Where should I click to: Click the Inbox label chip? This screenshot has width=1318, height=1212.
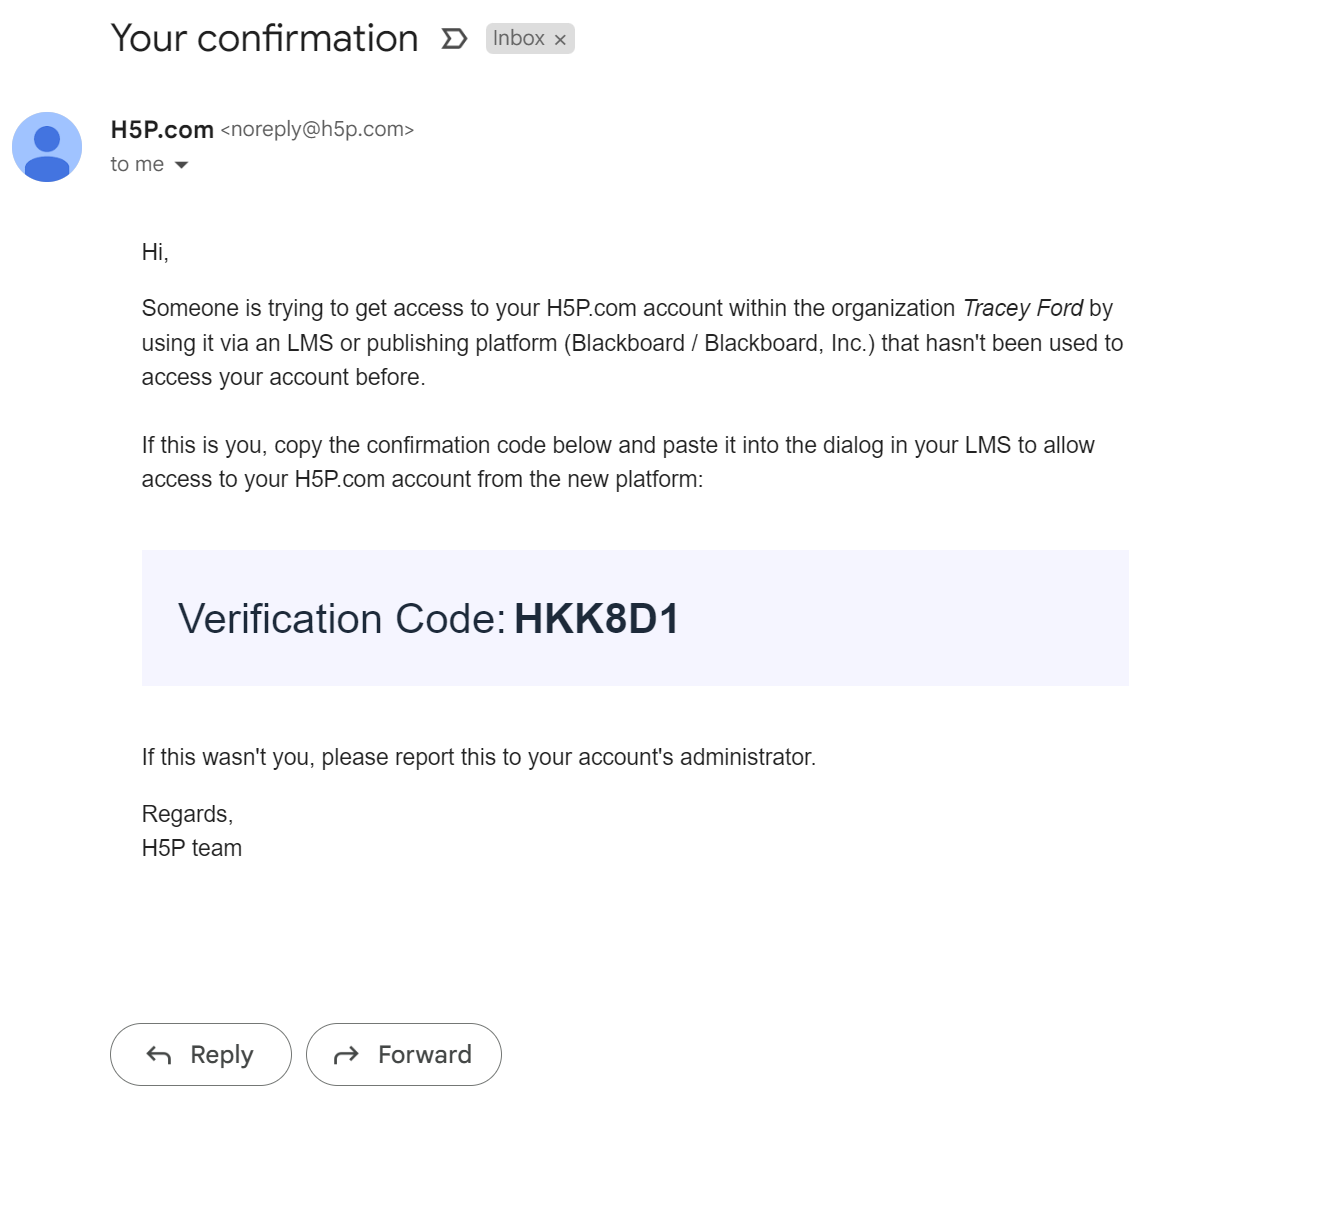[x=519, y=38]
